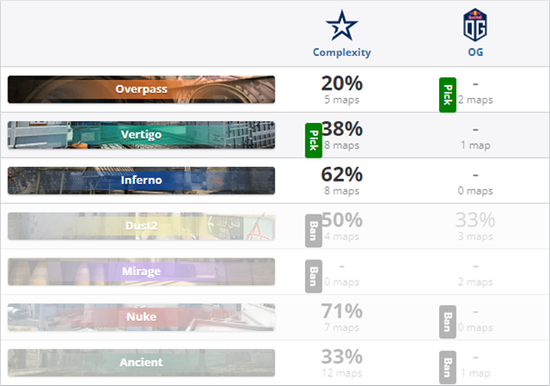Click Complexity's 62% Inferno win rate
This screenshot has height=386, width=550.
pyautogui.click(x=342, y=174)
